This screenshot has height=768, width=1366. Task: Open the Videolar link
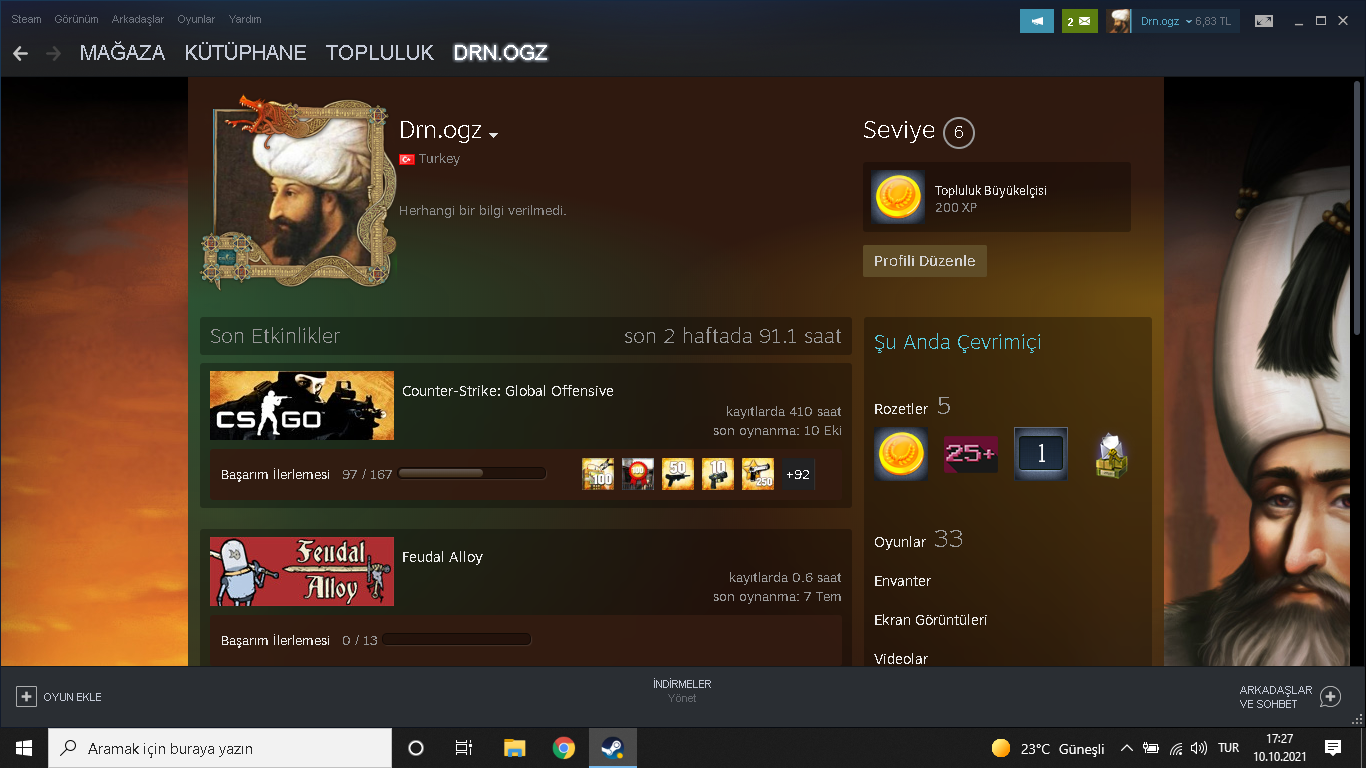coord(901,659)
